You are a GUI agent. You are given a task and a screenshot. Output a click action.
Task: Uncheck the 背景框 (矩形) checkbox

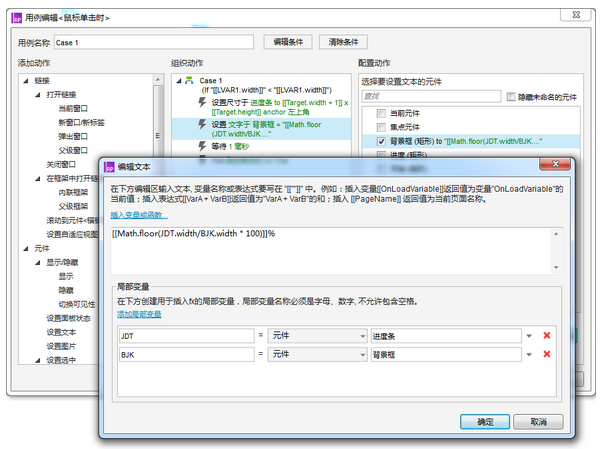click(382, 142)
